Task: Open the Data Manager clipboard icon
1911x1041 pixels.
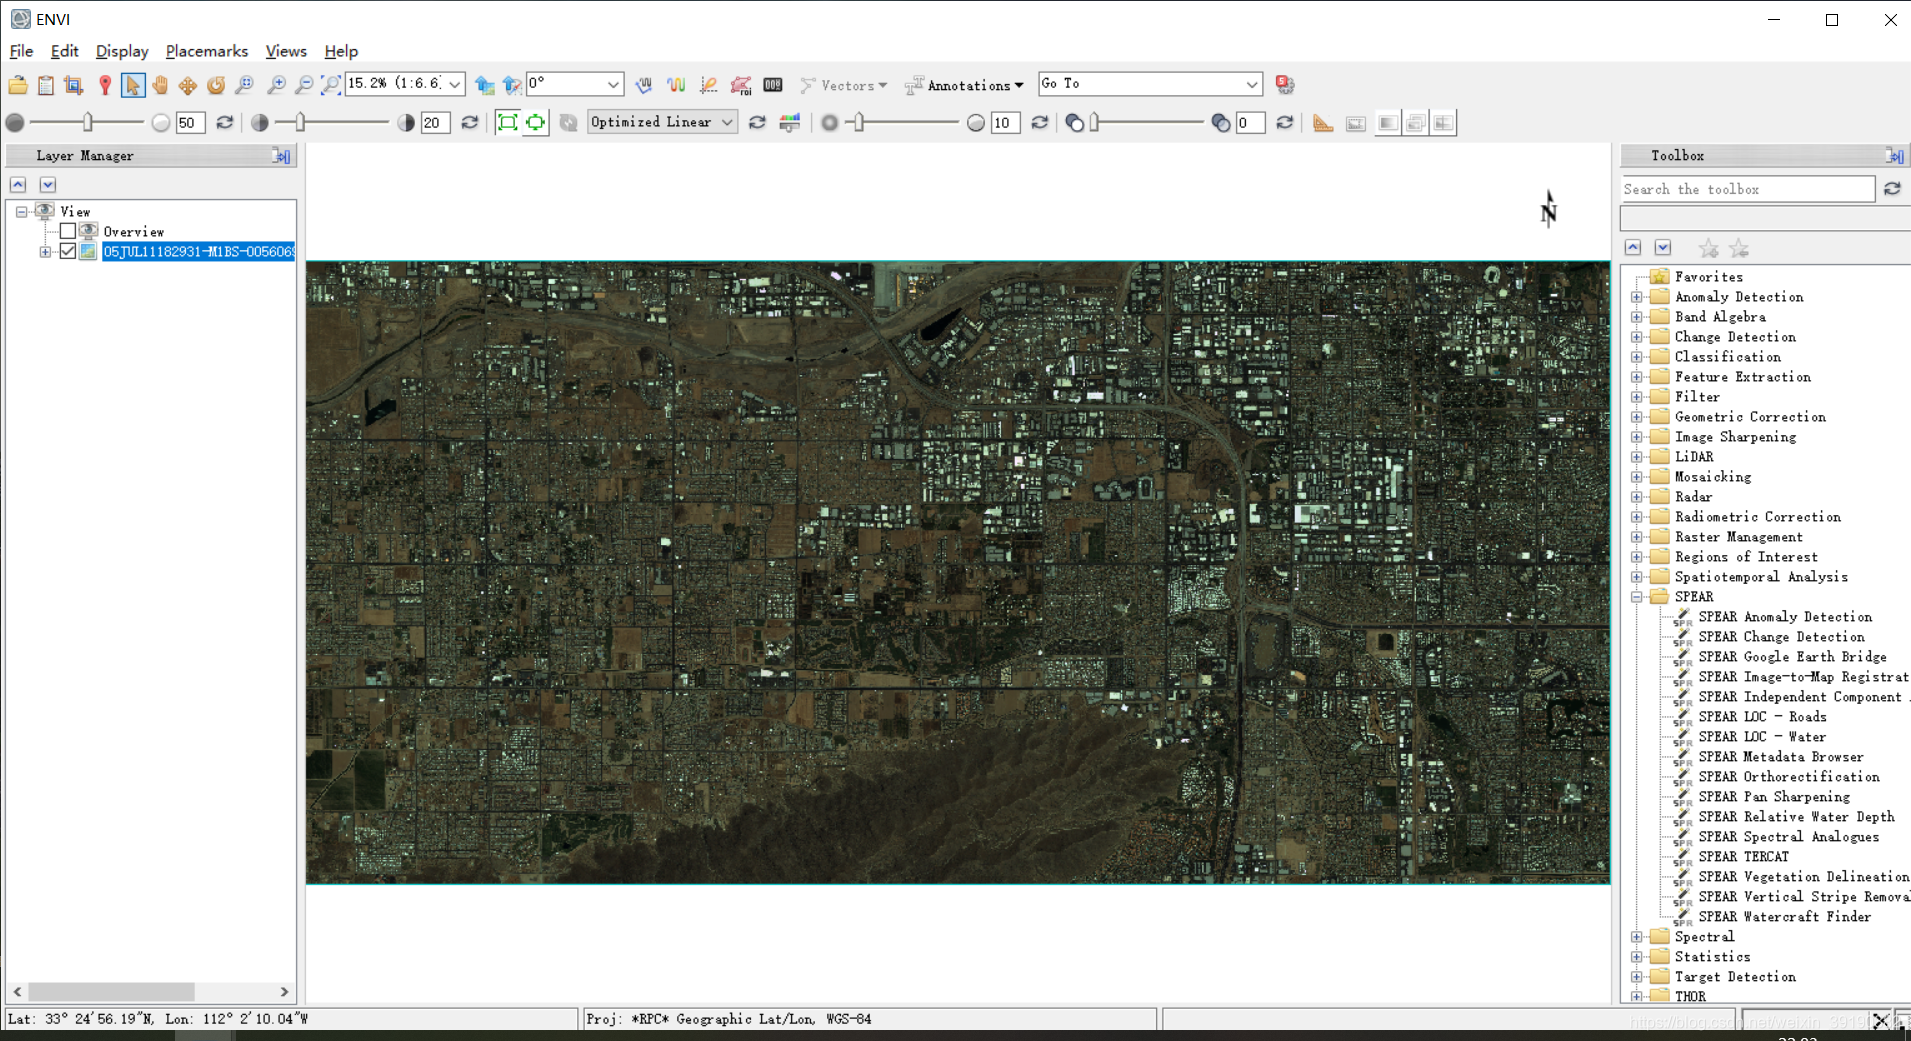Action: pyautogui.click(x=46, y=85)
